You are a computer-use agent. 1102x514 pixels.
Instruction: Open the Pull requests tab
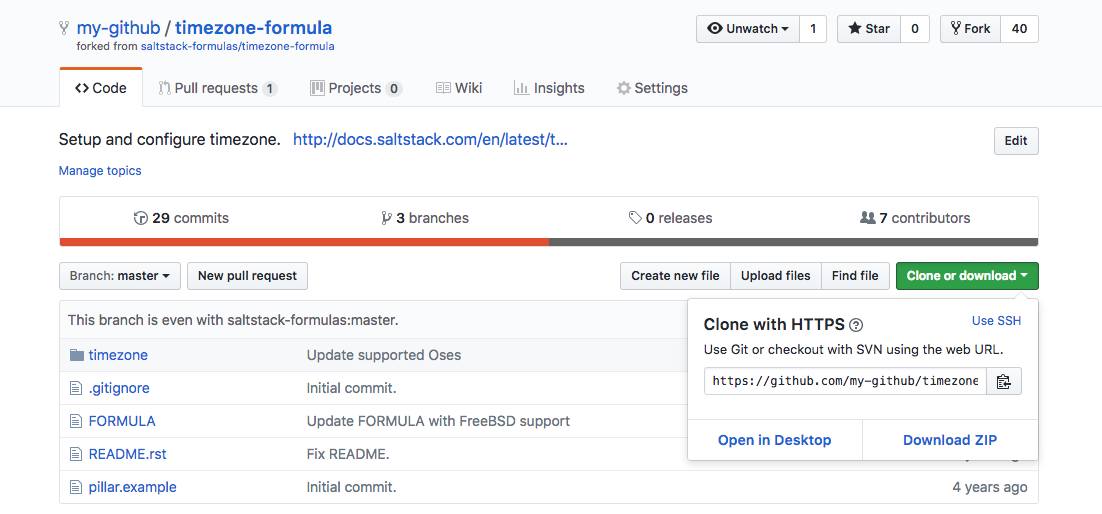pos(216,88)
